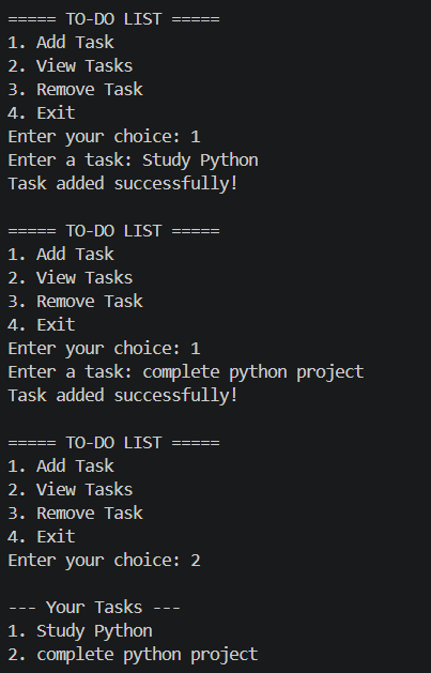
Task: Click the second '===== TO-DO LIST =====' header
Action: coord(114,231)
